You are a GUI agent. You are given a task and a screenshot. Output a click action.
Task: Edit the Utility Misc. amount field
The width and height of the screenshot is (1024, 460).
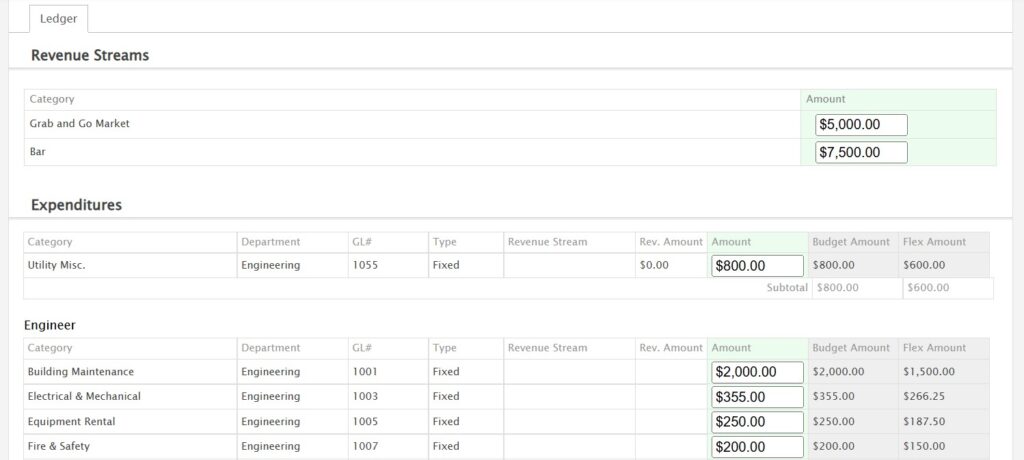[x=757, y=266]
